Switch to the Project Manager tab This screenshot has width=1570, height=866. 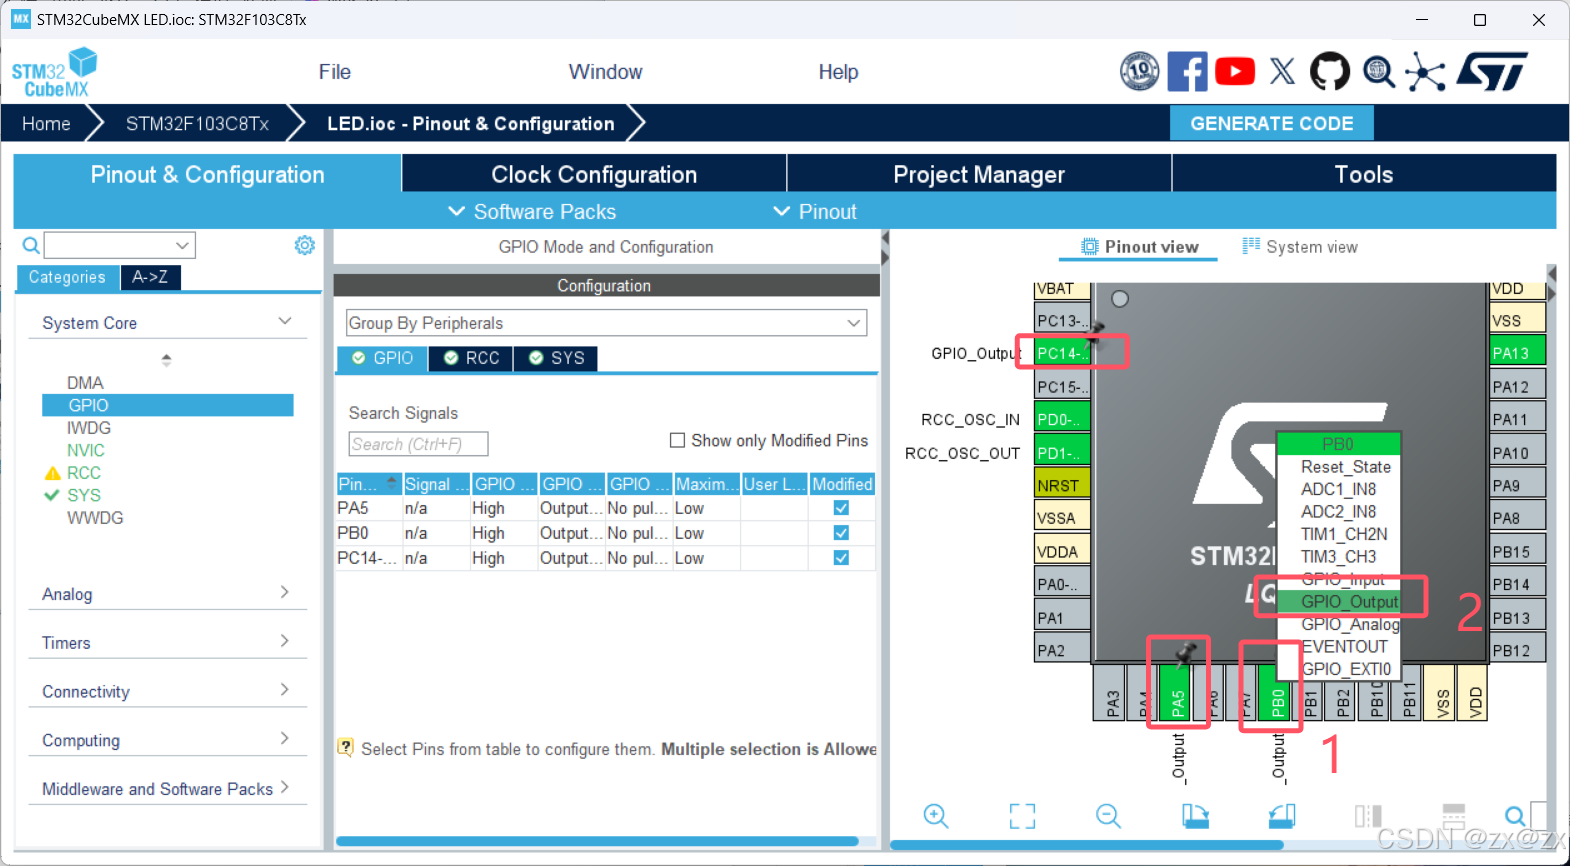coord(979,174)
